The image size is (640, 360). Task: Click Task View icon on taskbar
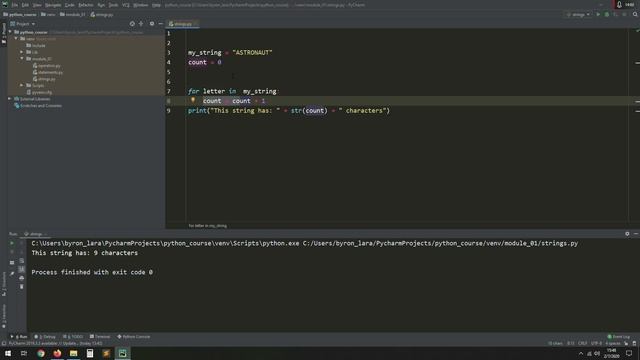[x=24, y=353]
